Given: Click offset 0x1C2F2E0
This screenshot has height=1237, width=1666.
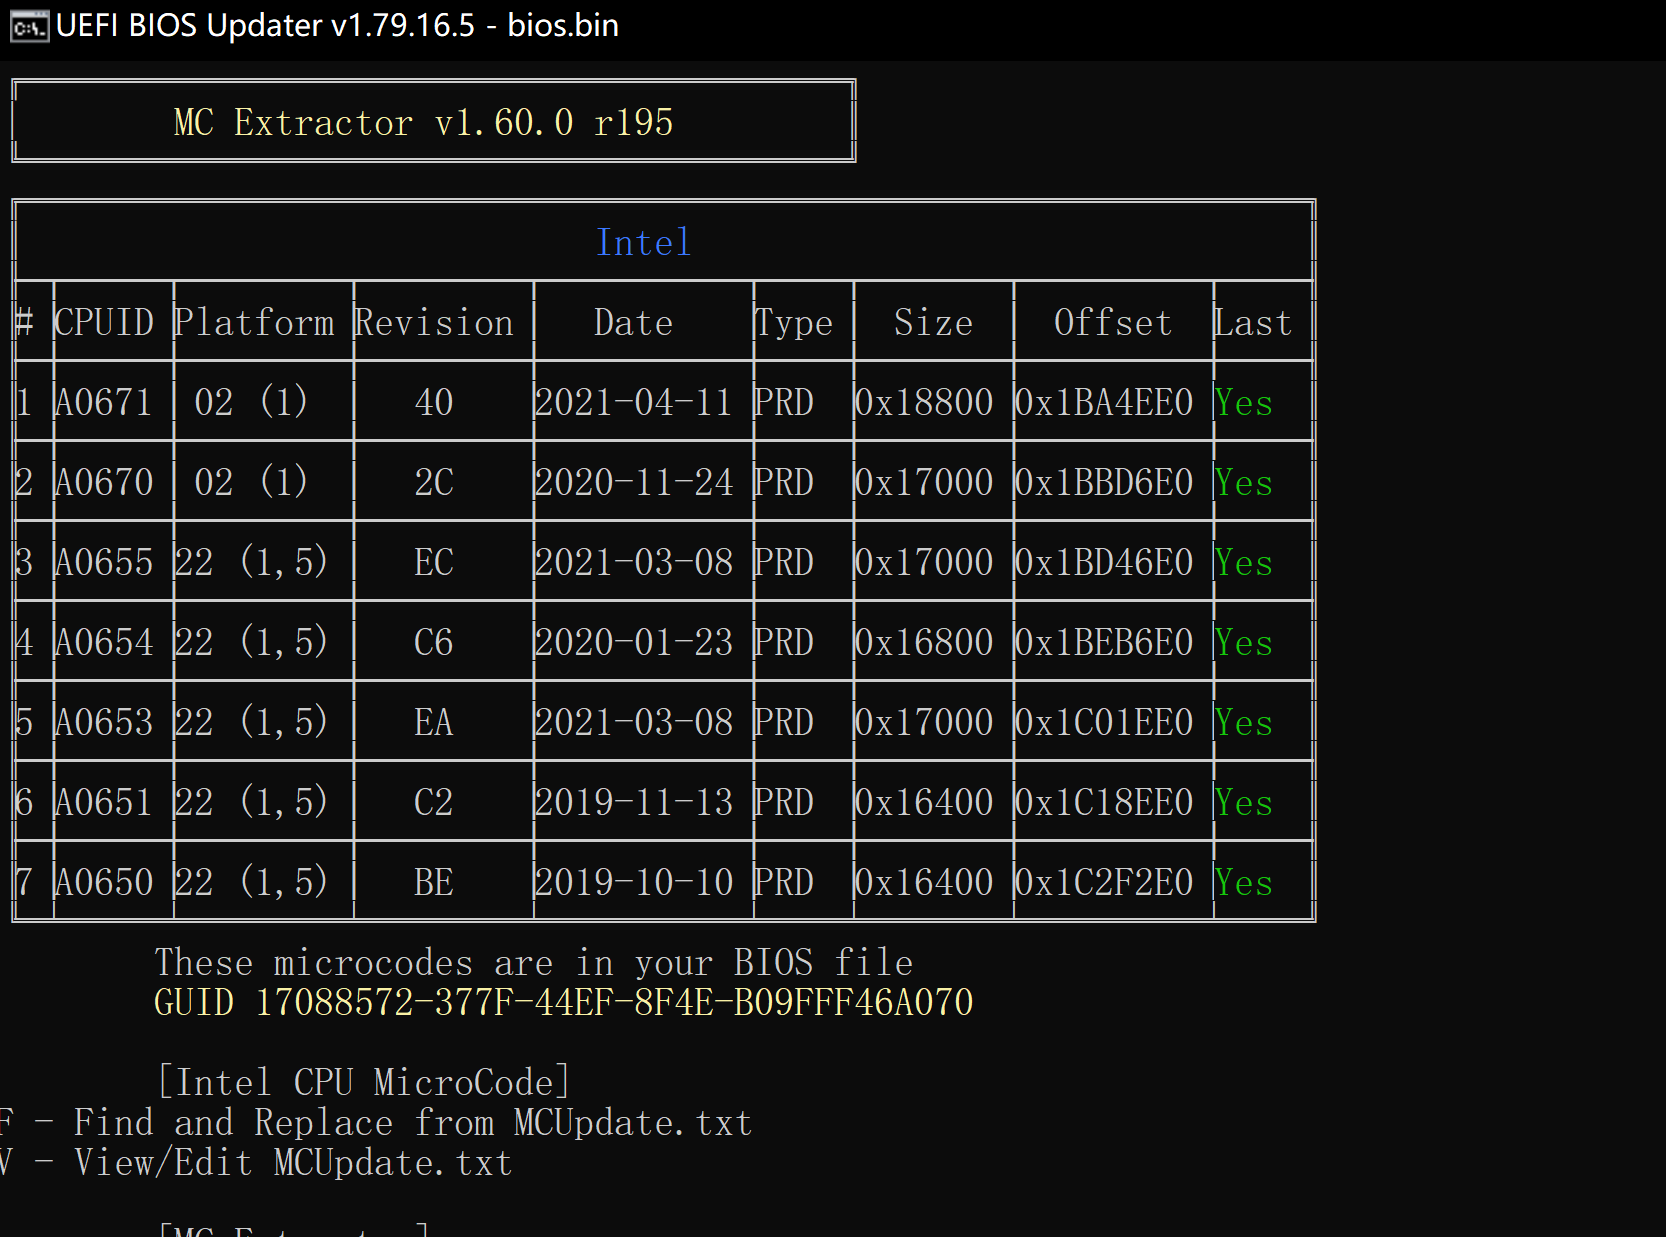Looking at the screenshot, I should click(x=1104, y=882).
